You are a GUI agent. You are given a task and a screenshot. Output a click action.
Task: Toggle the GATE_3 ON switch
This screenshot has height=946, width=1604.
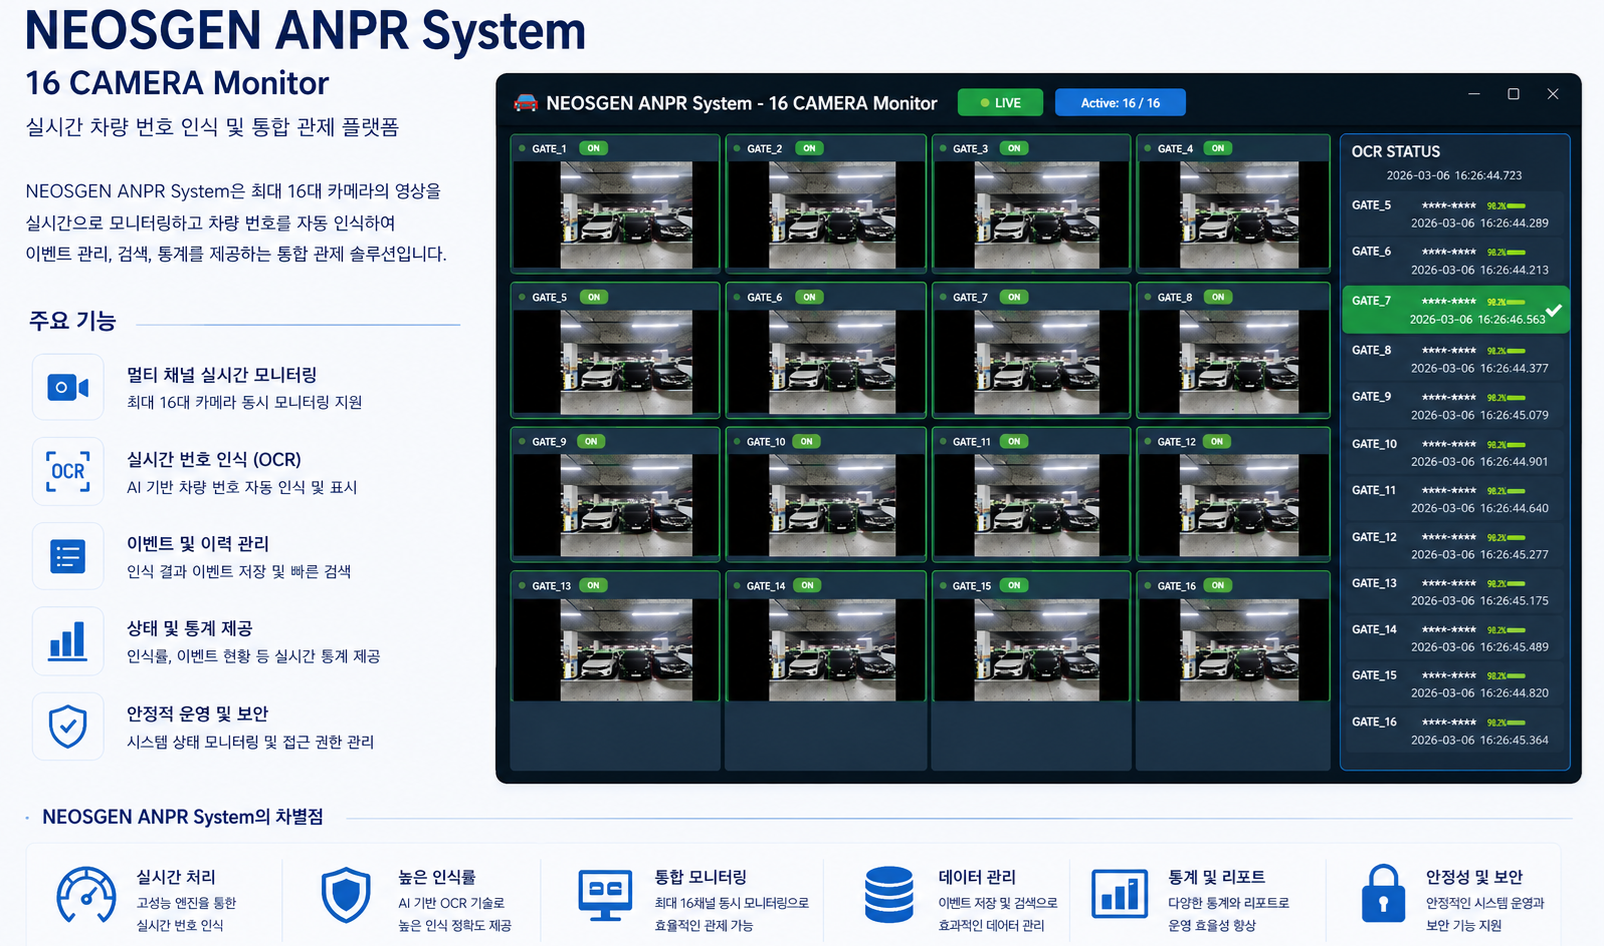[1014, 148]
